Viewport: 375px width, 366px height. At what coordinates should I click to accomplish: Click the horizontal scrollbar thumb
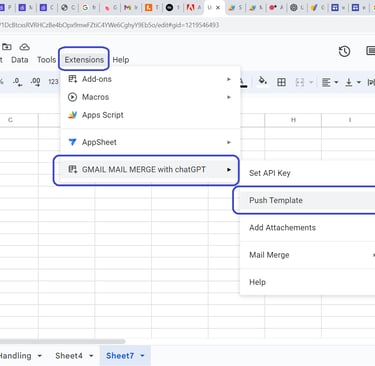pos(63,341)
